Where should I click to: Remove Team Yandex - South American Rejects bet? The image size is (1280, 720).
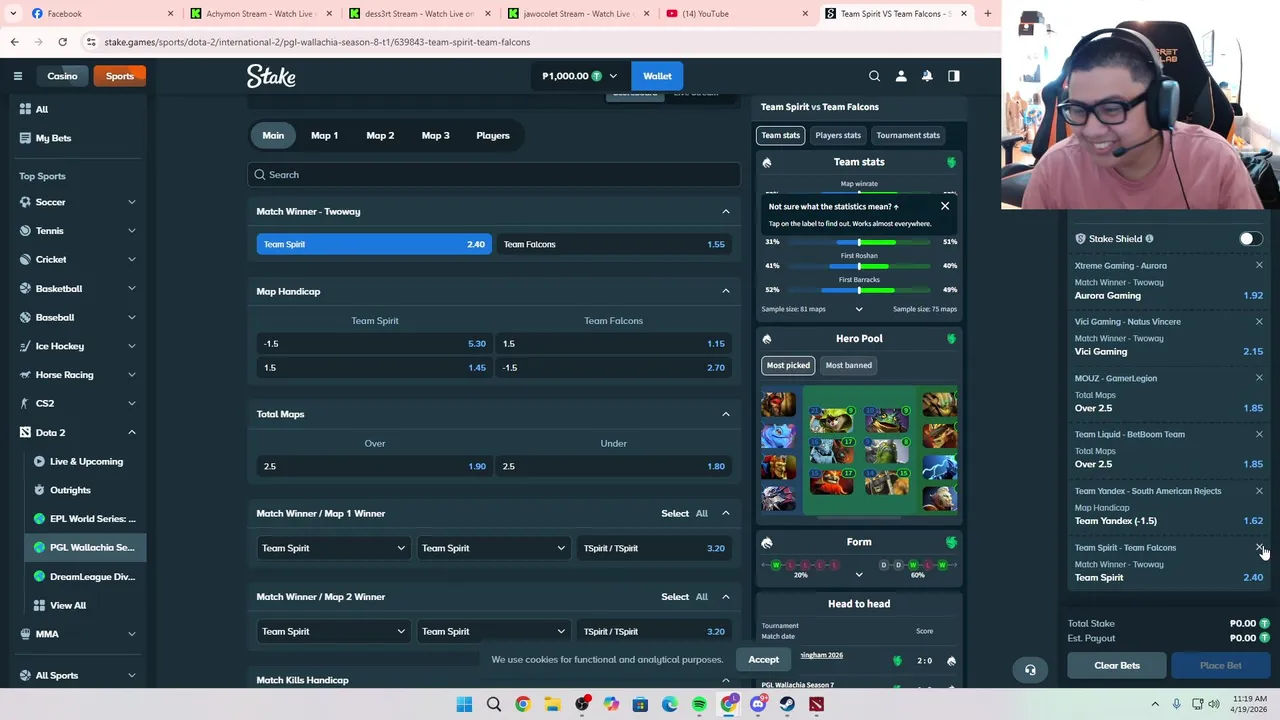1259,491
